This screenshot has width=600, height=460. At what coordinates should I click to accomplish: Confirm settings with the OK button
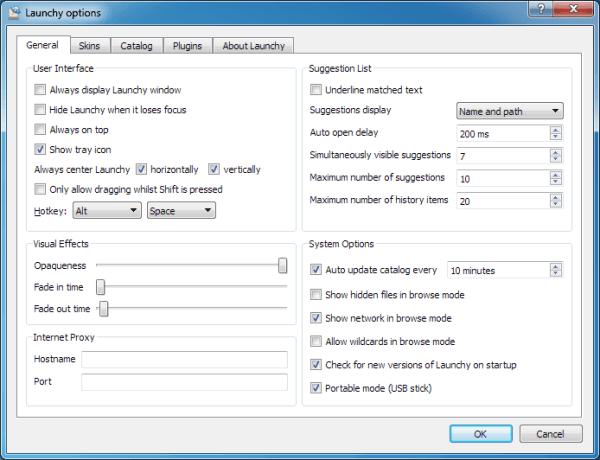(x=481, y=434)
